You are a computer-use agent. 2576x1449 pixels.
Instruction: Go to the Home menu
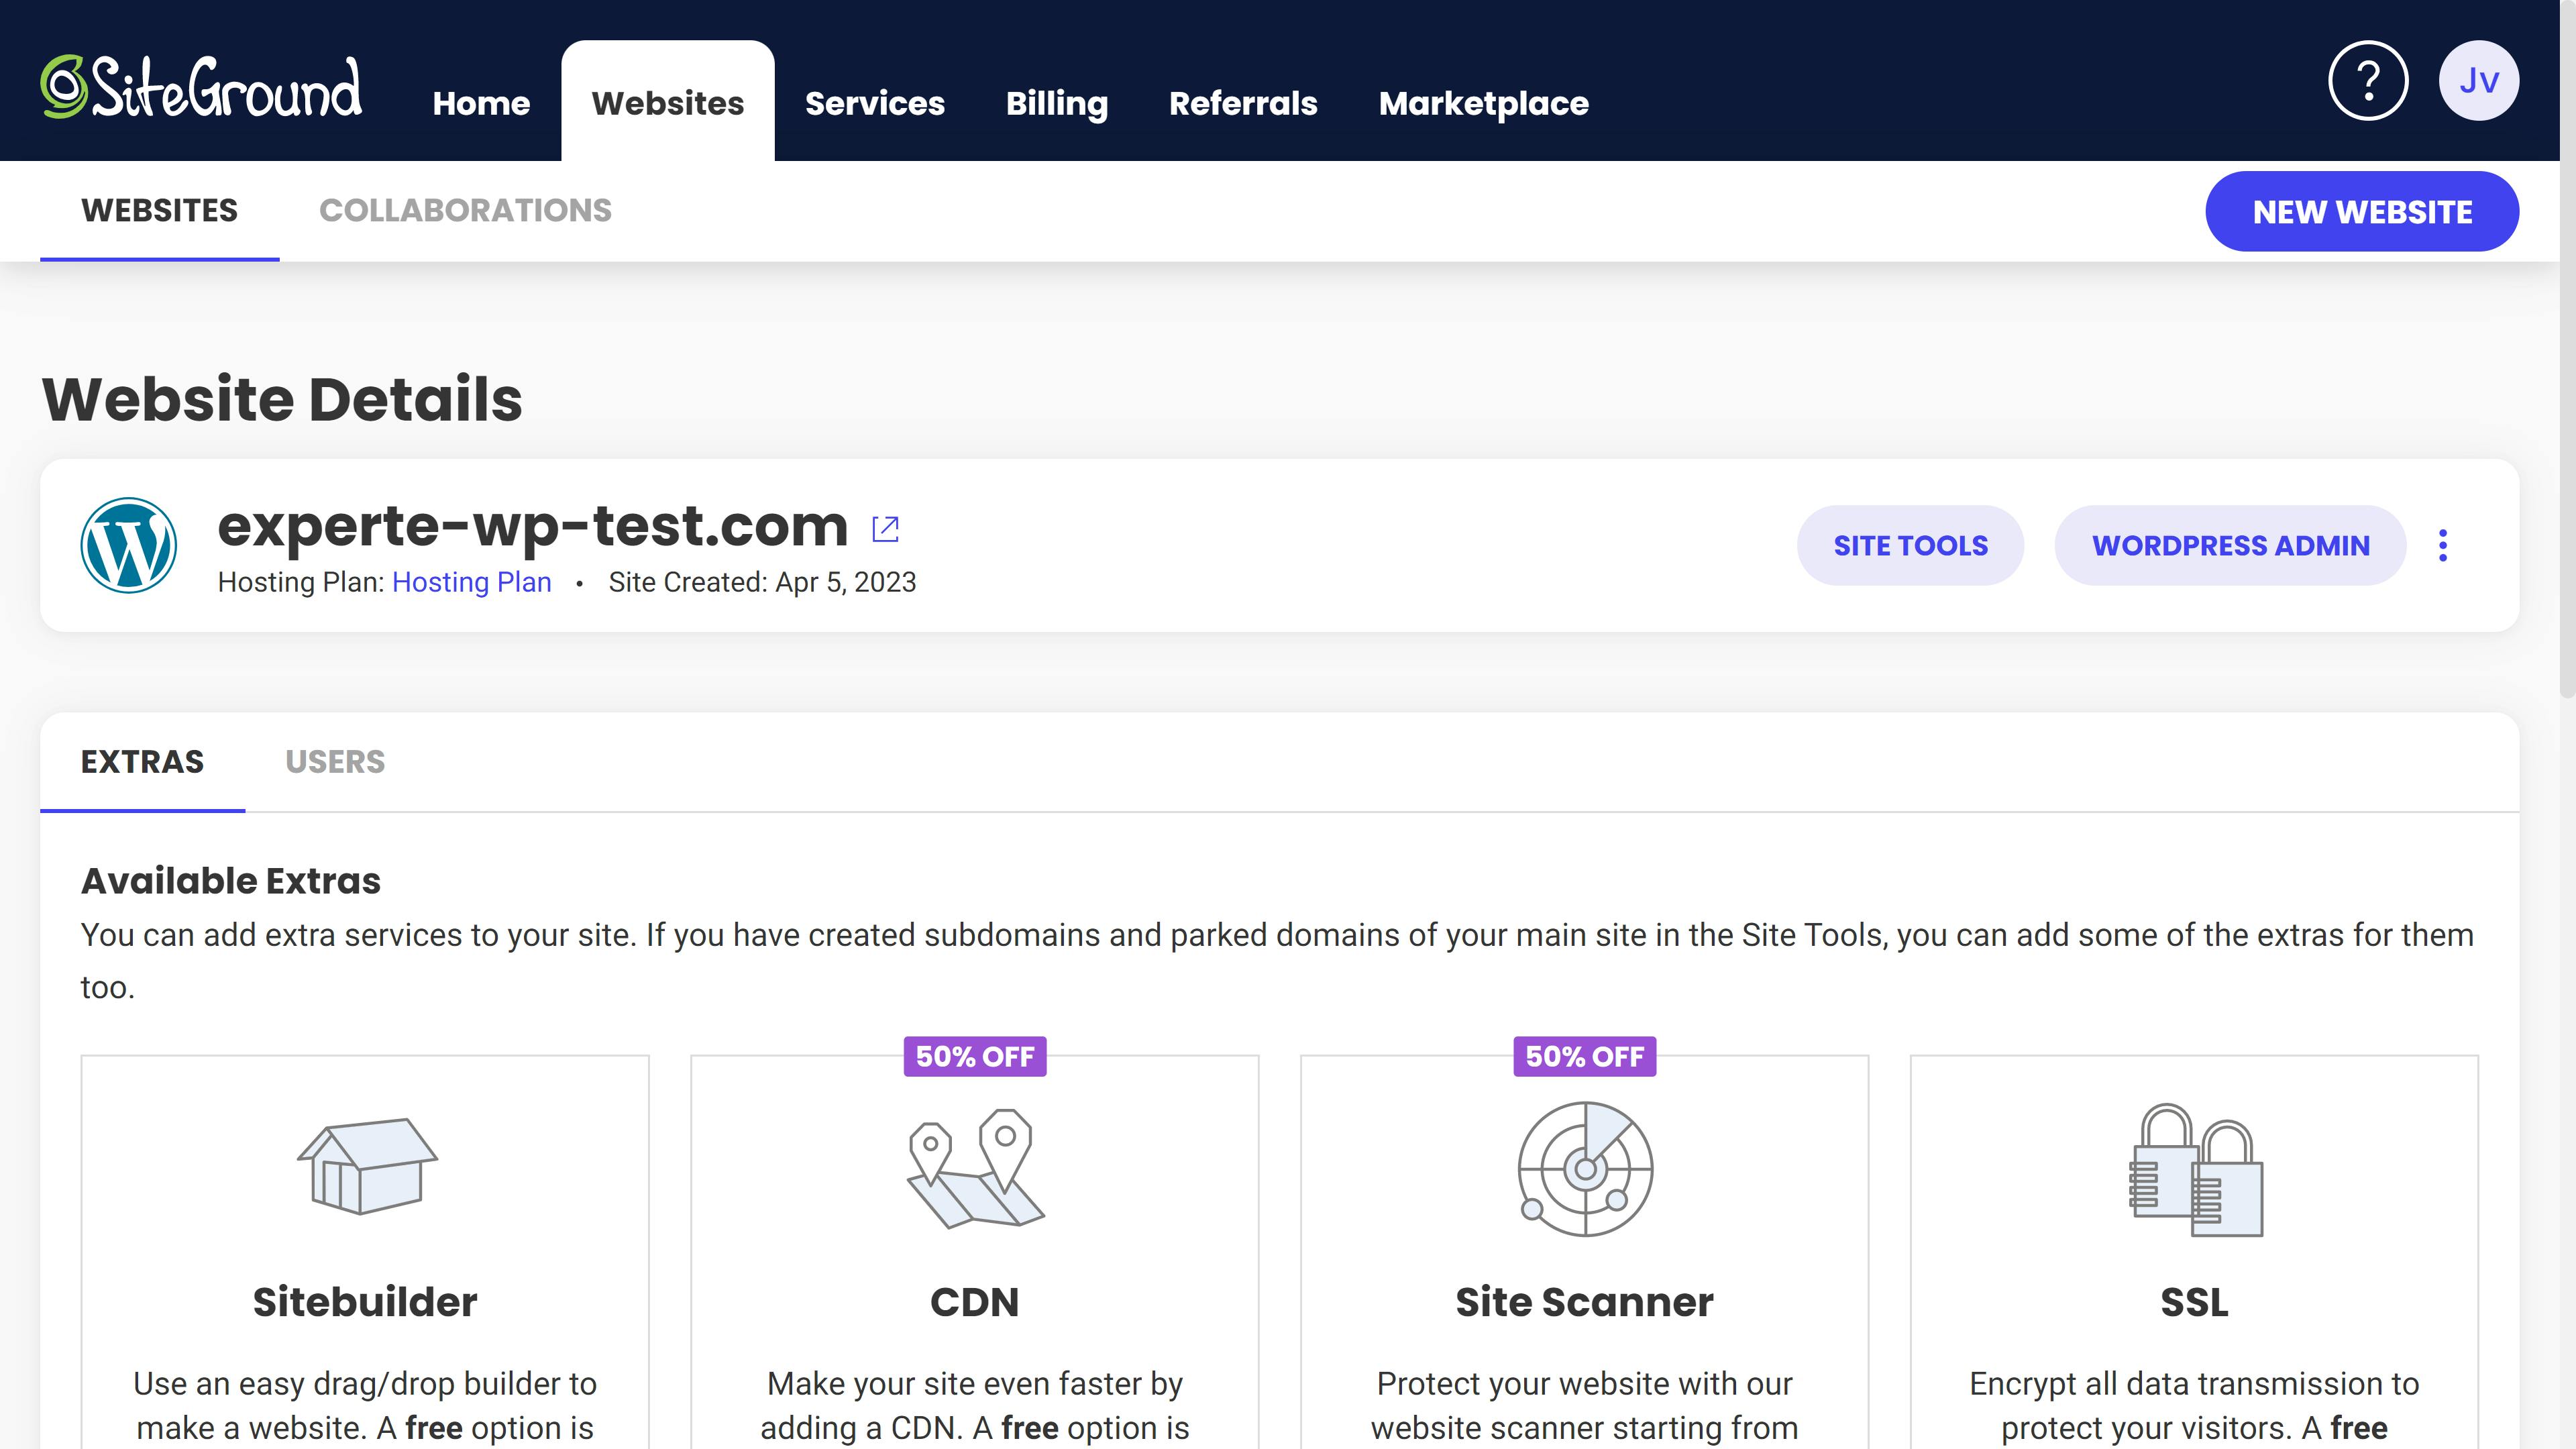click(481, 103)
